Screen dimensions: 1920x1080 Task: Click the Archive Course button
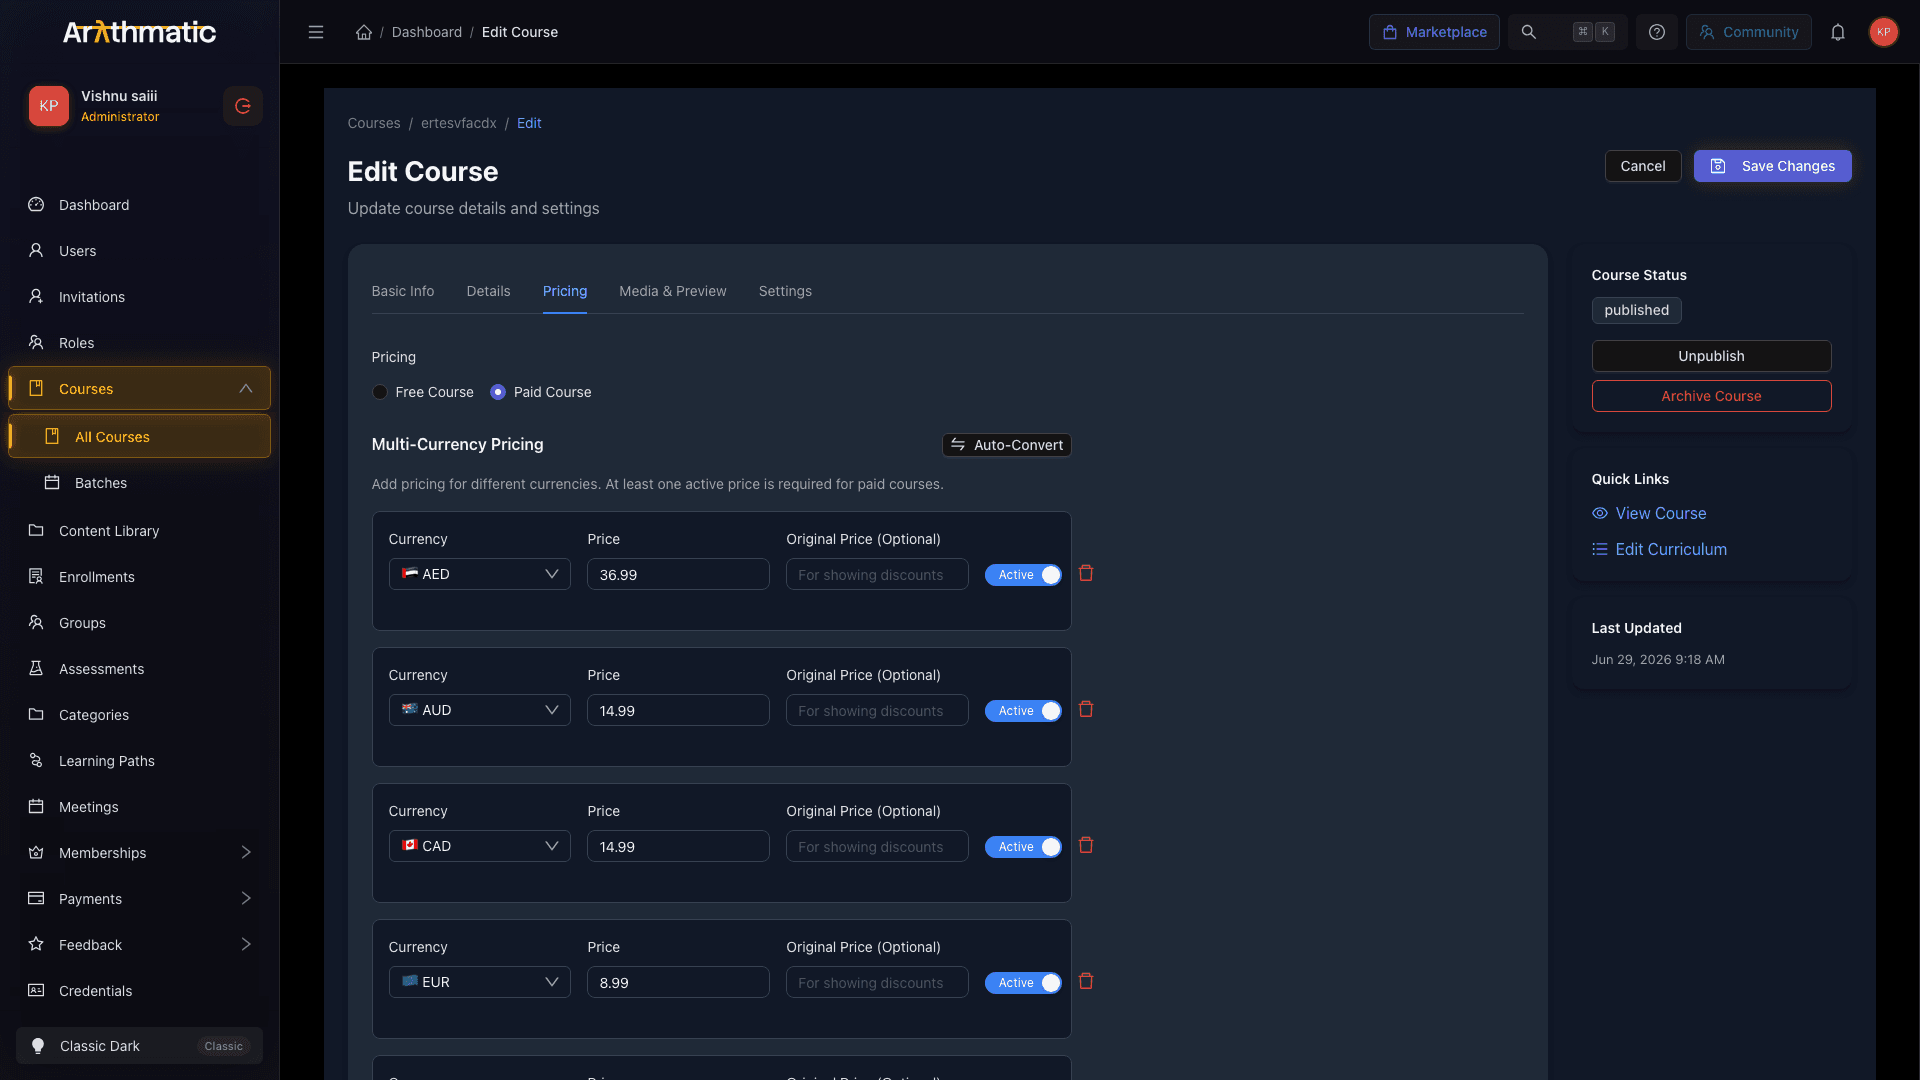[1711, 396]
